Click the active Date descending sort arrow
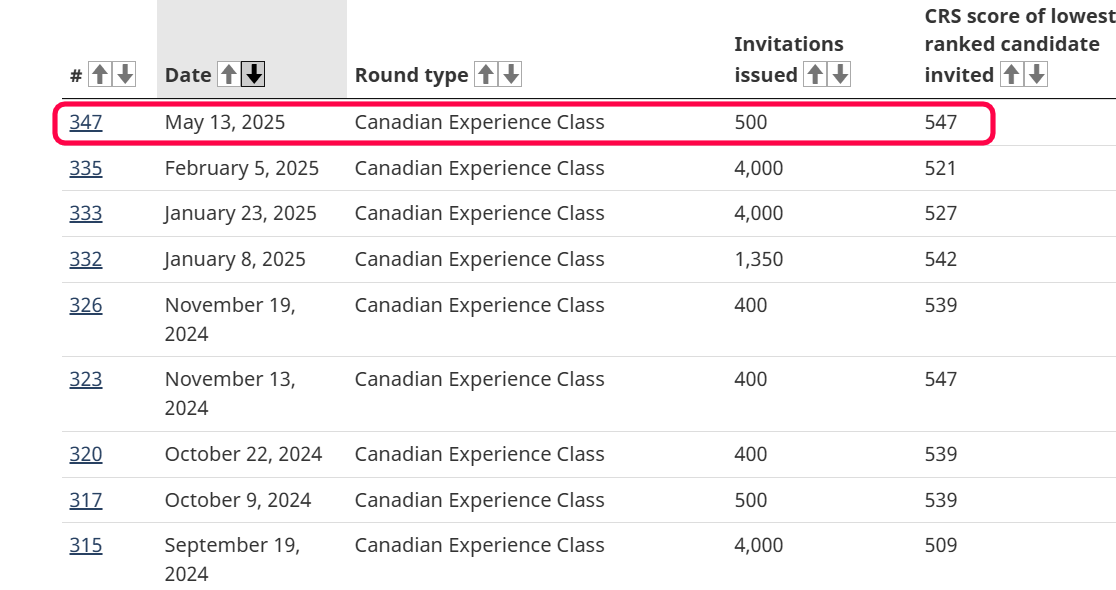The height and width of the screenshot is (590, 1116). [x=253, y=74]
